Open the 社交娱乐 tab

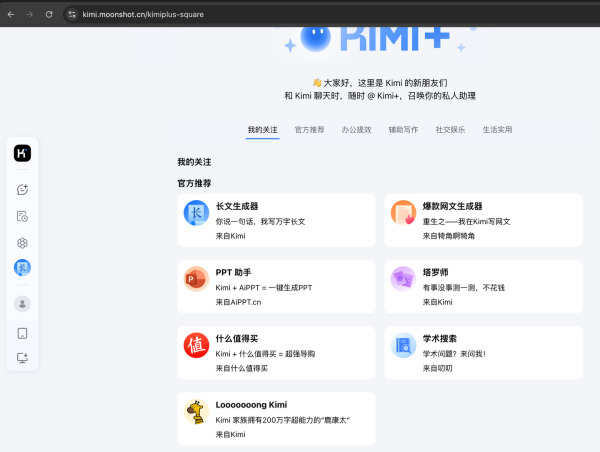coord(450,130)
